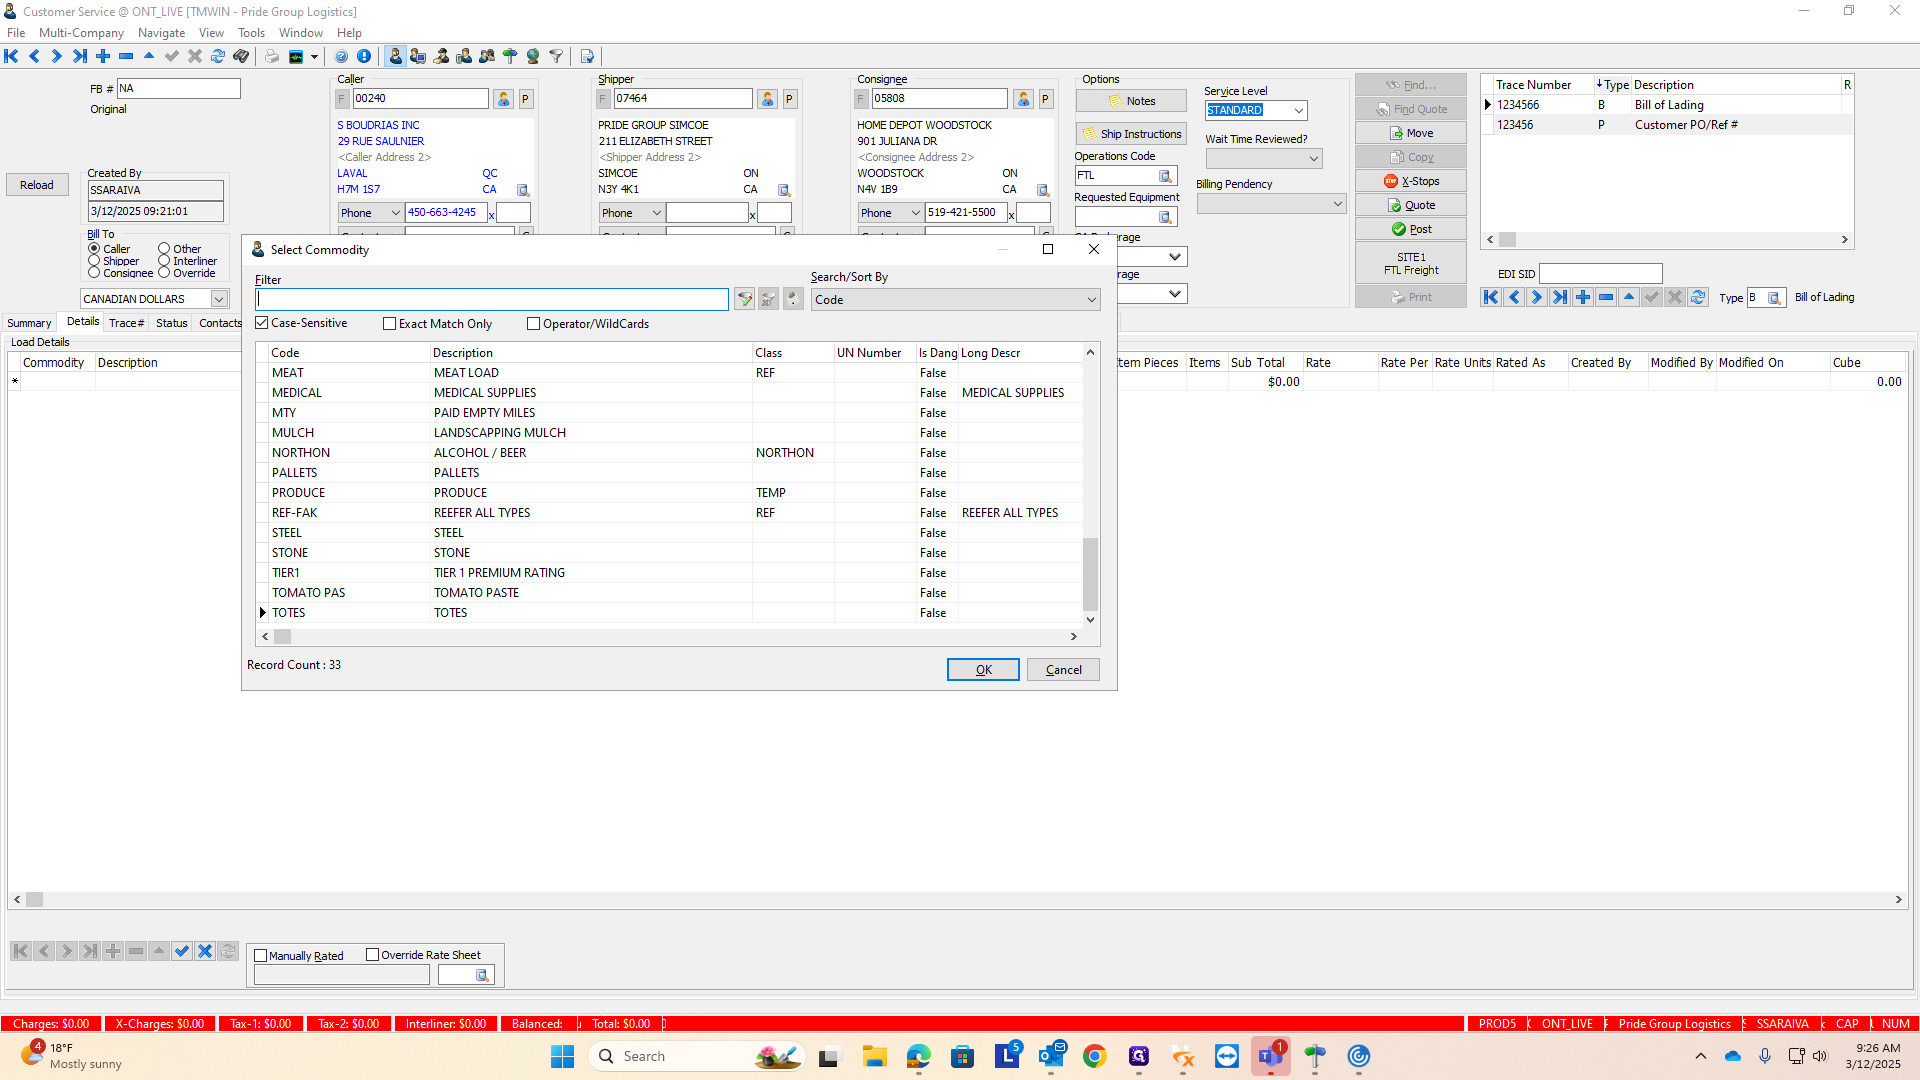Open the Multi-Company menu
The height and width of the screenshot is (1080, 1920).
point(81,33)
